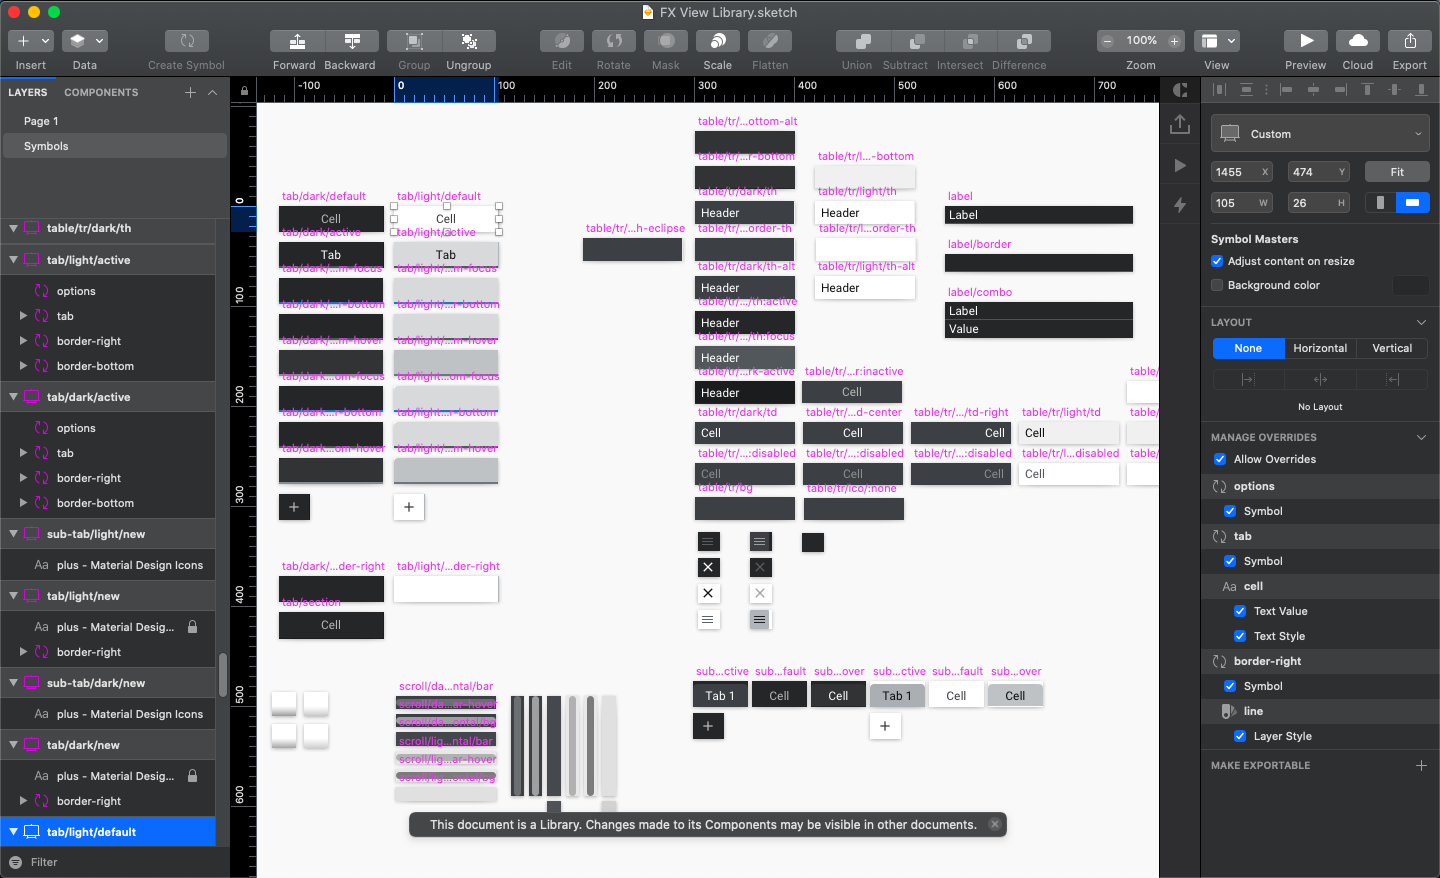Collapse the Layout section chevron

click(x=1421, y=322)
